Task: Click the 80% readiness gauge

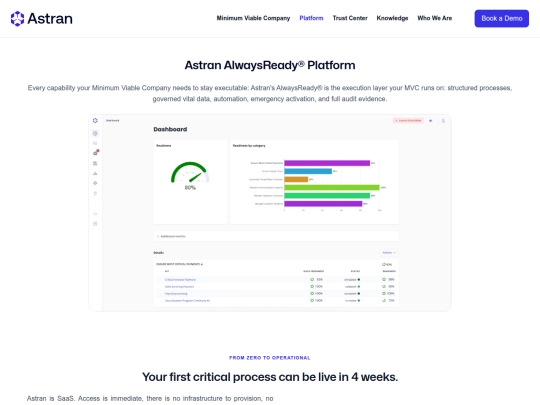Action: pyautogui.click(x=190, y=176)
